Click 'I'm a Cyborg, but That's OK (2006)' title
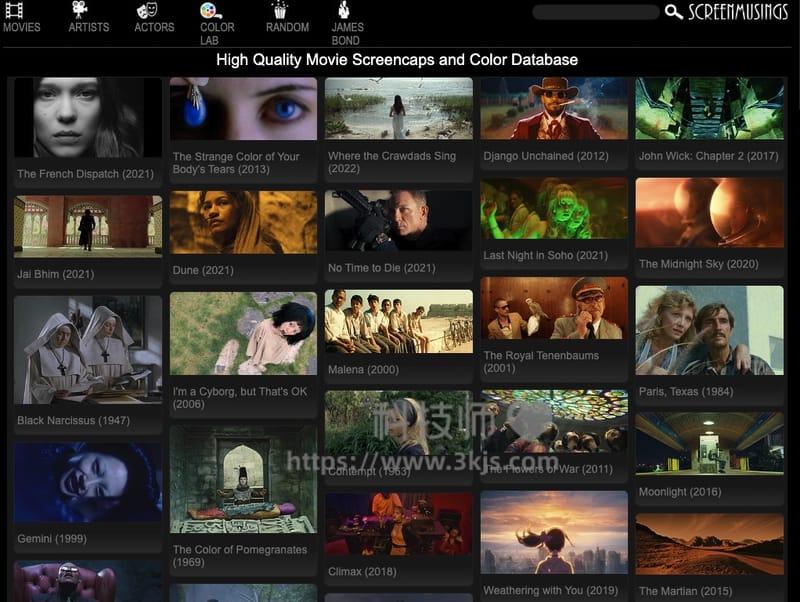Viewport: 800px width, 602px height. (240, 398)
